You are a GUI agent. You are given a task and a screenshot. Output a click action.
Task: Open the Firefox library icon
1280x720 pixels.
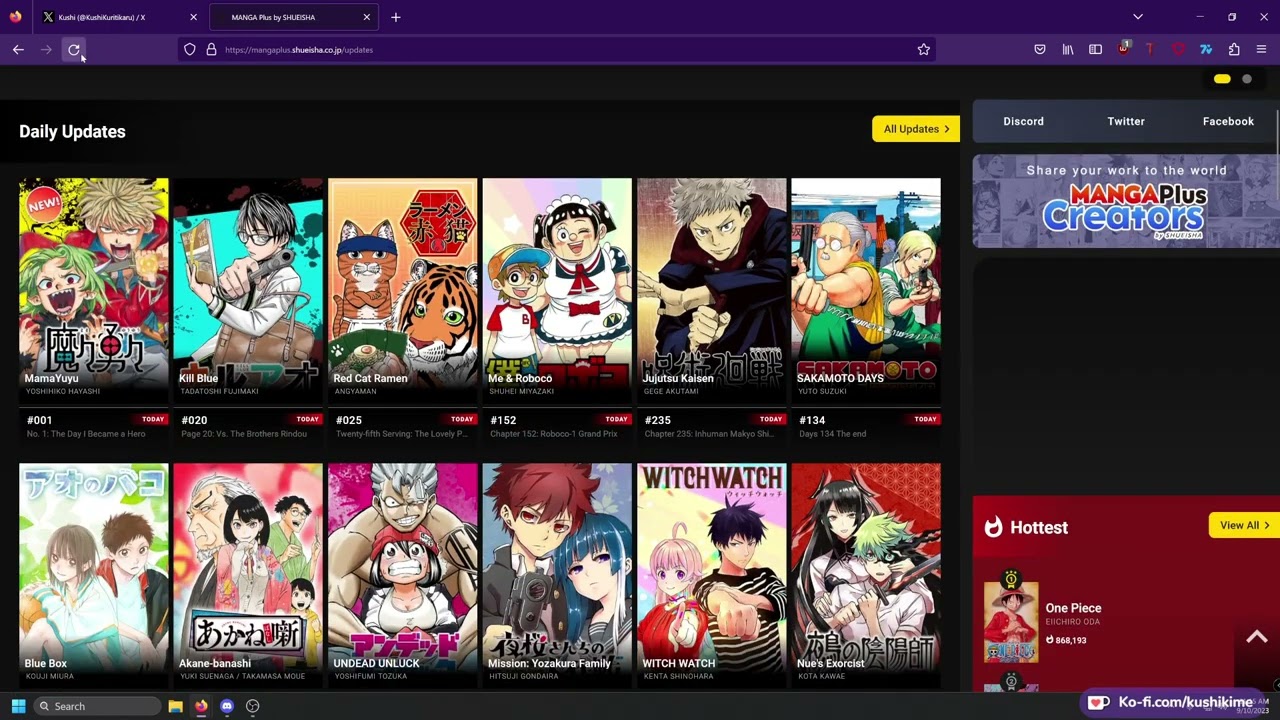pyautogui.click(x=1068, y=49)
